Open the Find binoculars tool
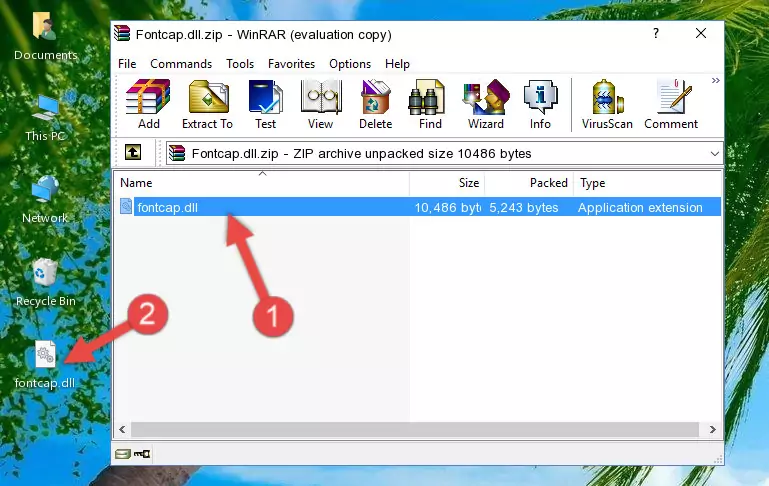The width and height of the screenshot is (769, 486). coord(430,104)
